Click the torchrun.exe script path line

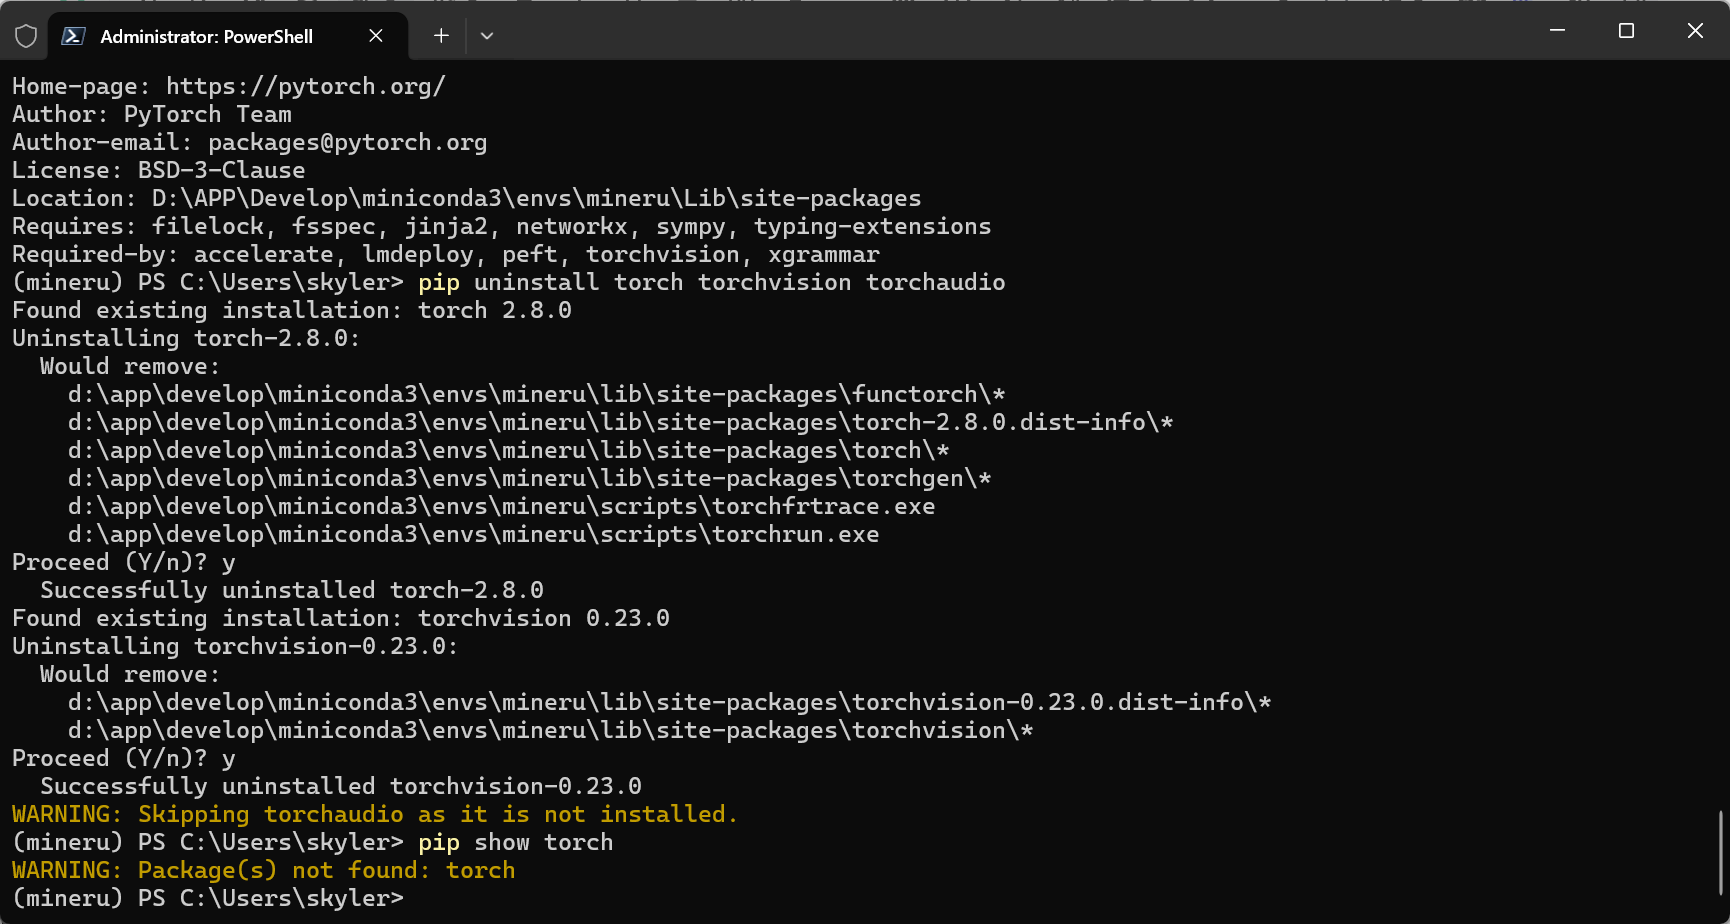[x=473, y=534]
